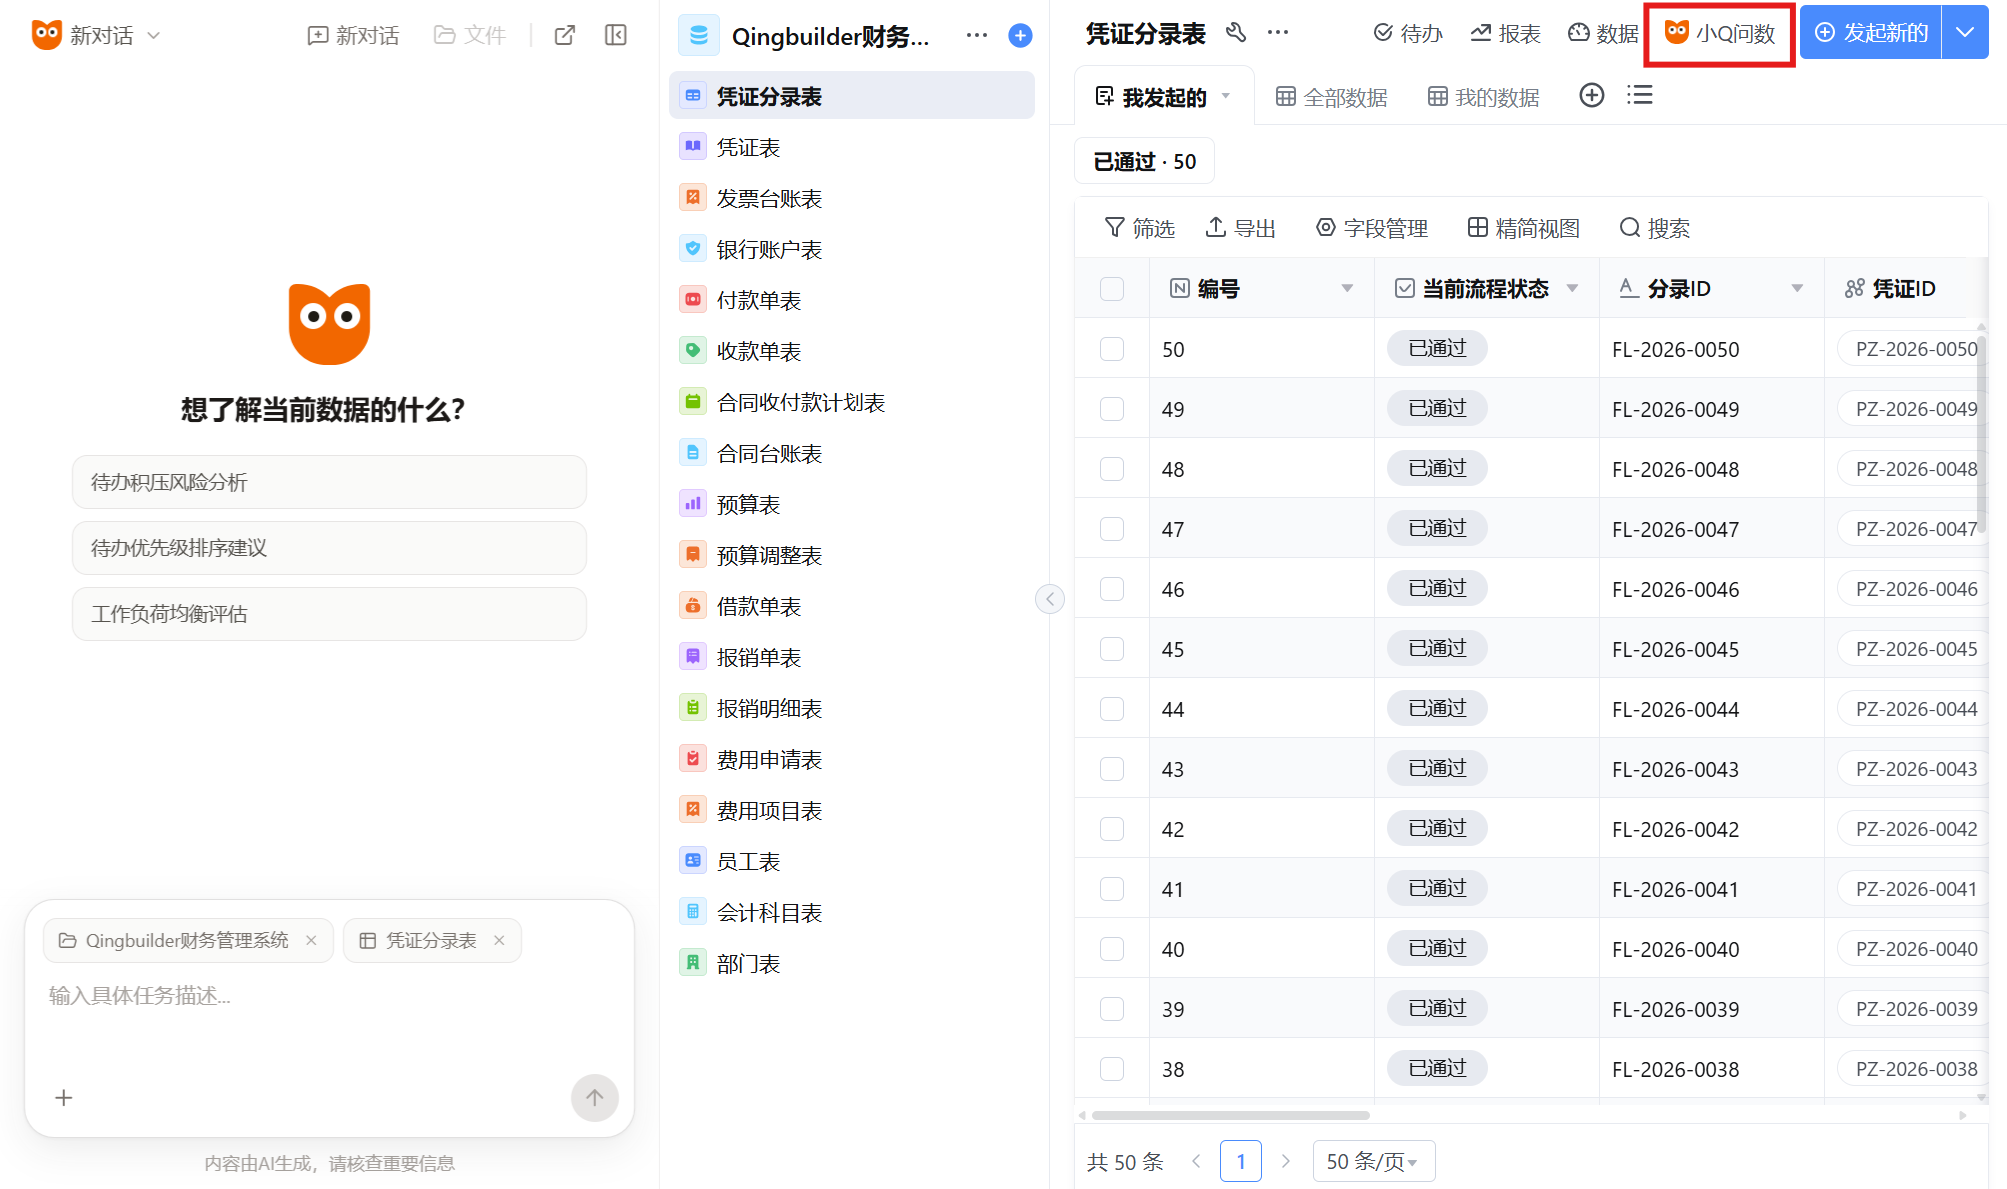Viewport: 2007px width, 1189px height.
Task: Open the 小Q问数 assistant button
Action: 1720,34
